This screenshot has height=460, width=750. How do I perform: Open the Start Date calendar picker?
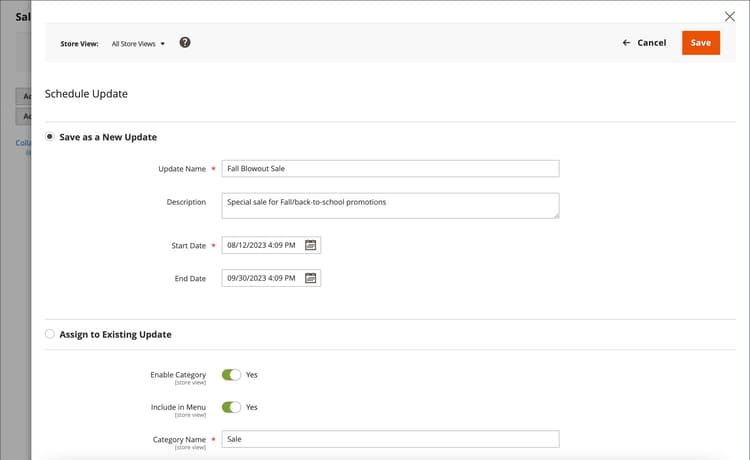pos(310,245)
